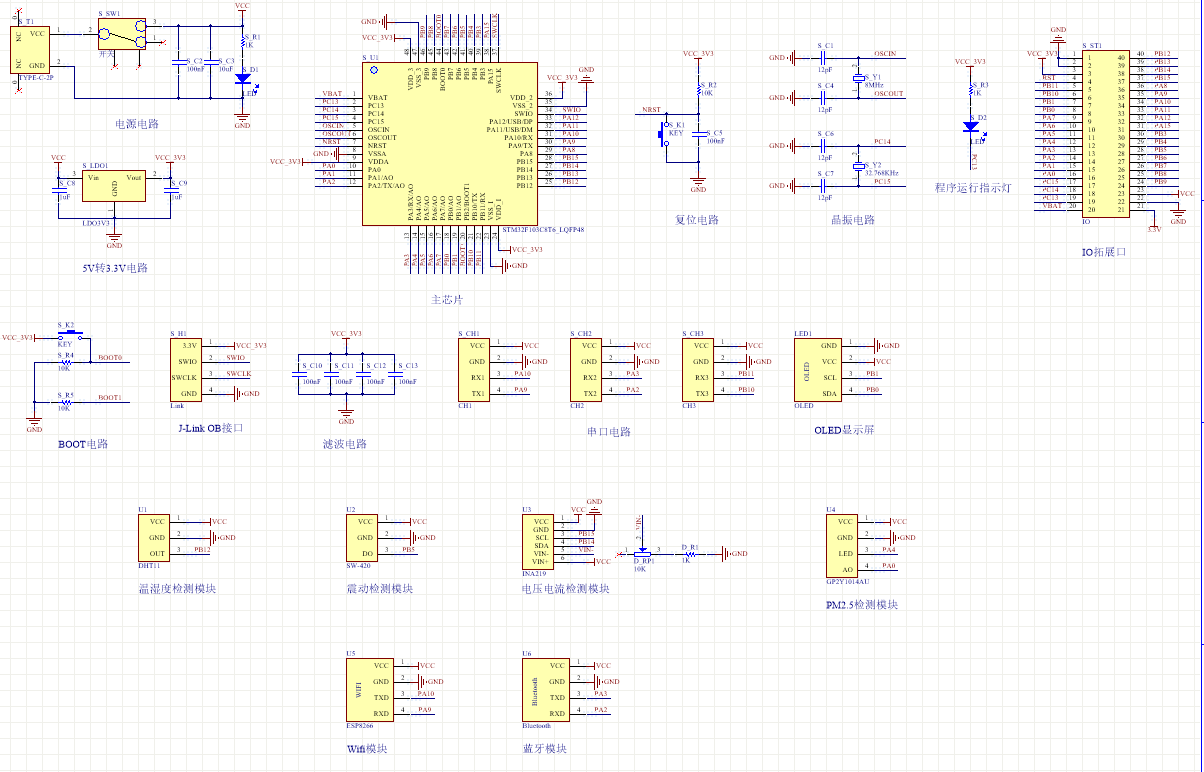1204x772 pixels.
Task: Click the J-Link OB接口 label
Action: tap(210, 427)
